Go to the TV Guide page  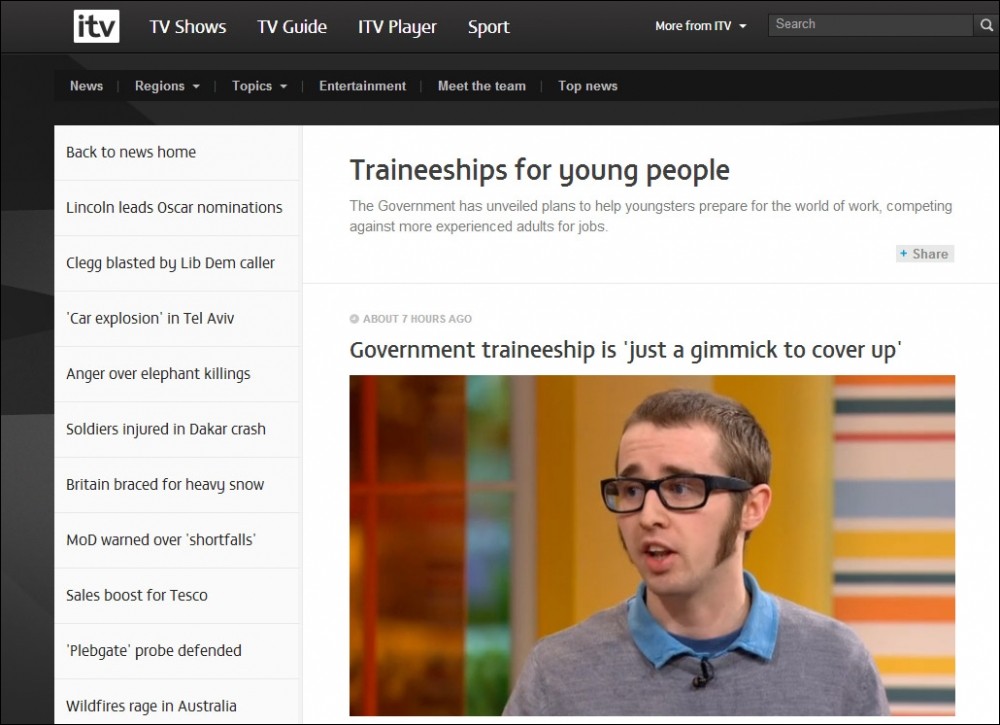point(292,27)
